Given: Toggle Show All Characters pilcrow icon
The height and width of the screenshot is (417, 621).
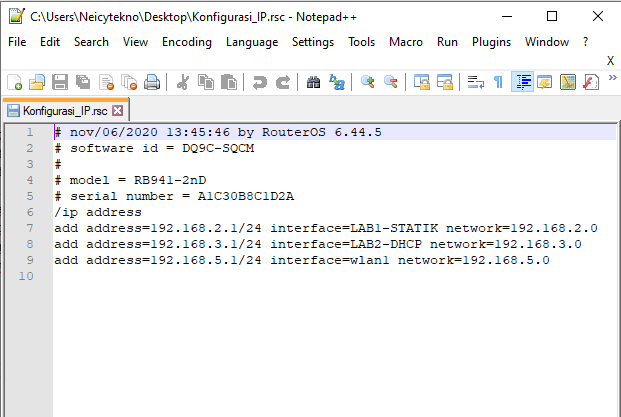Looking at the screenshot, I should point(499,82).
